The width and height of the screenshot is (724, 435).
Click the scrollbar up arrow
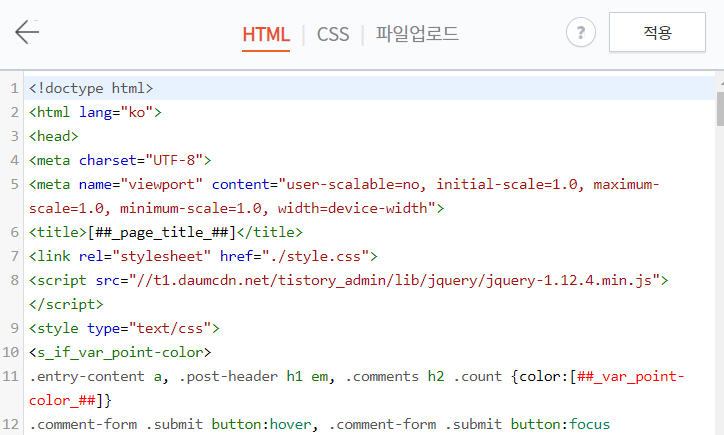coord(721,83)
